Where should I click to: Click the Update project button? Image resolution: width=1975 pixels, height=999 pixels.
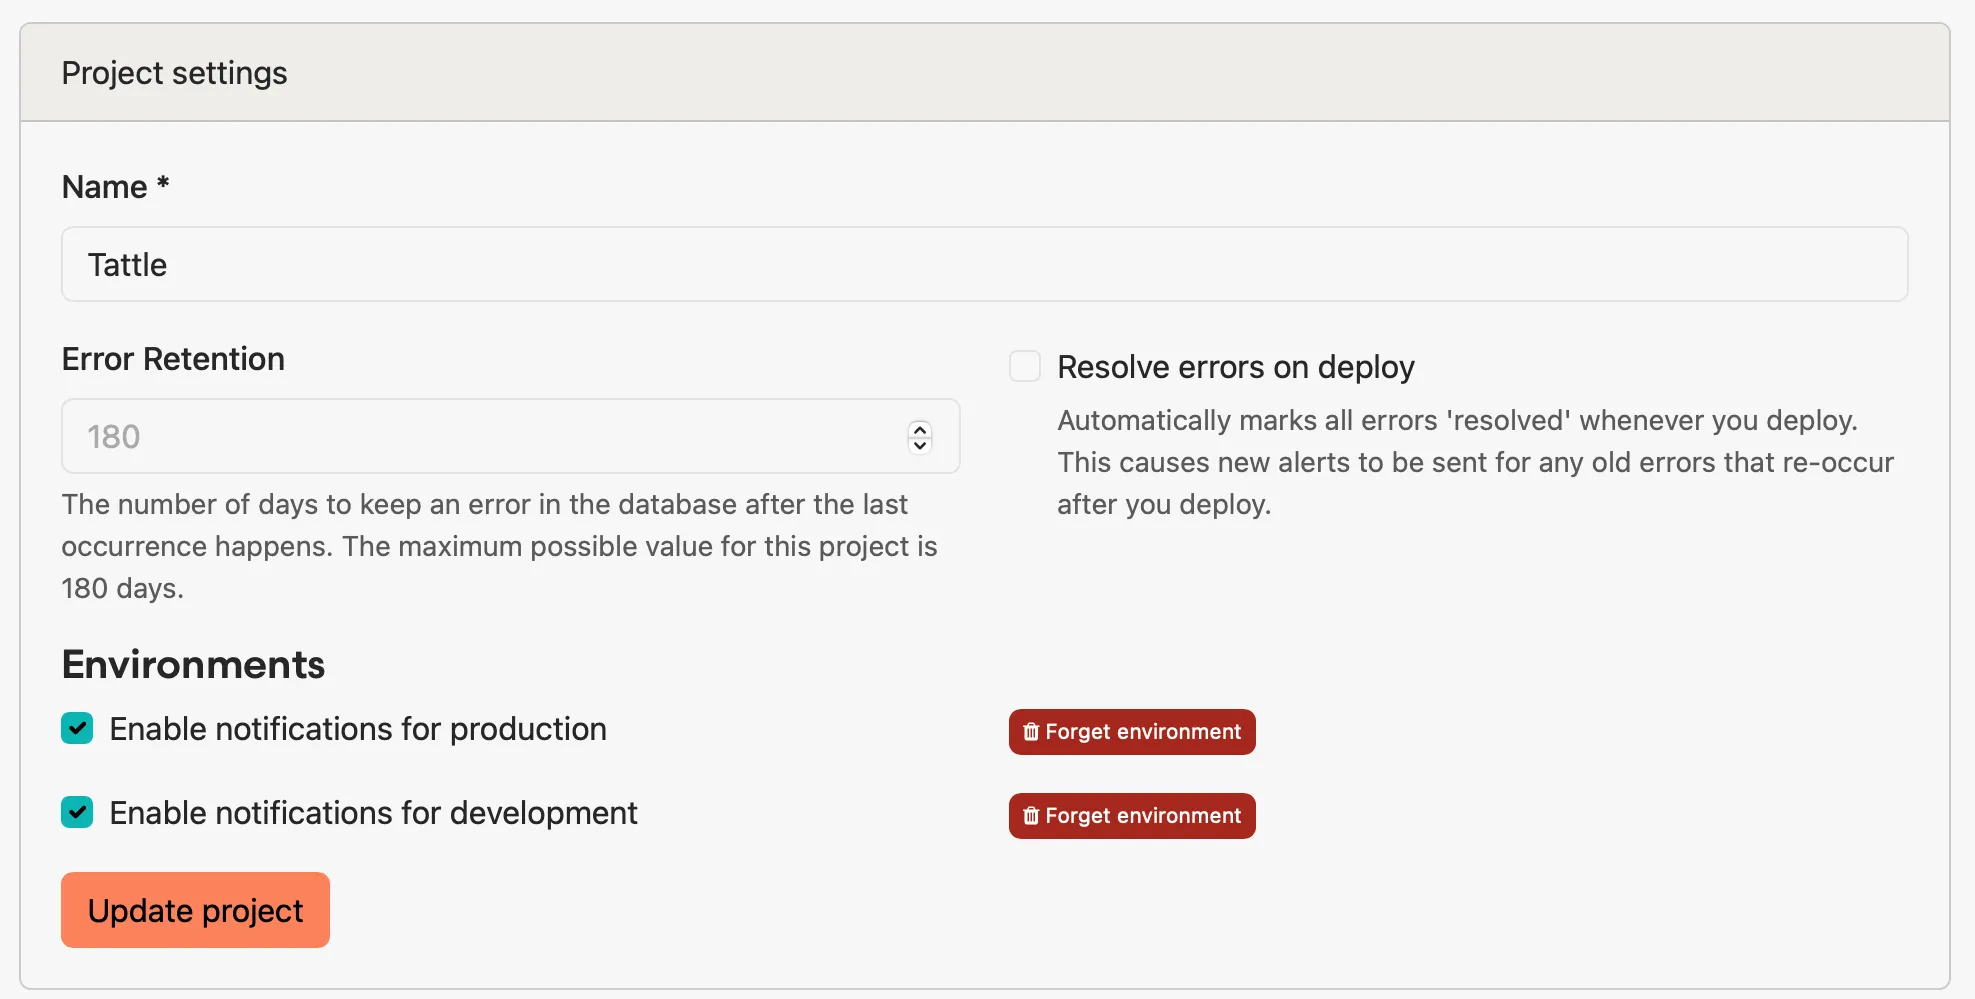(194, 909)
